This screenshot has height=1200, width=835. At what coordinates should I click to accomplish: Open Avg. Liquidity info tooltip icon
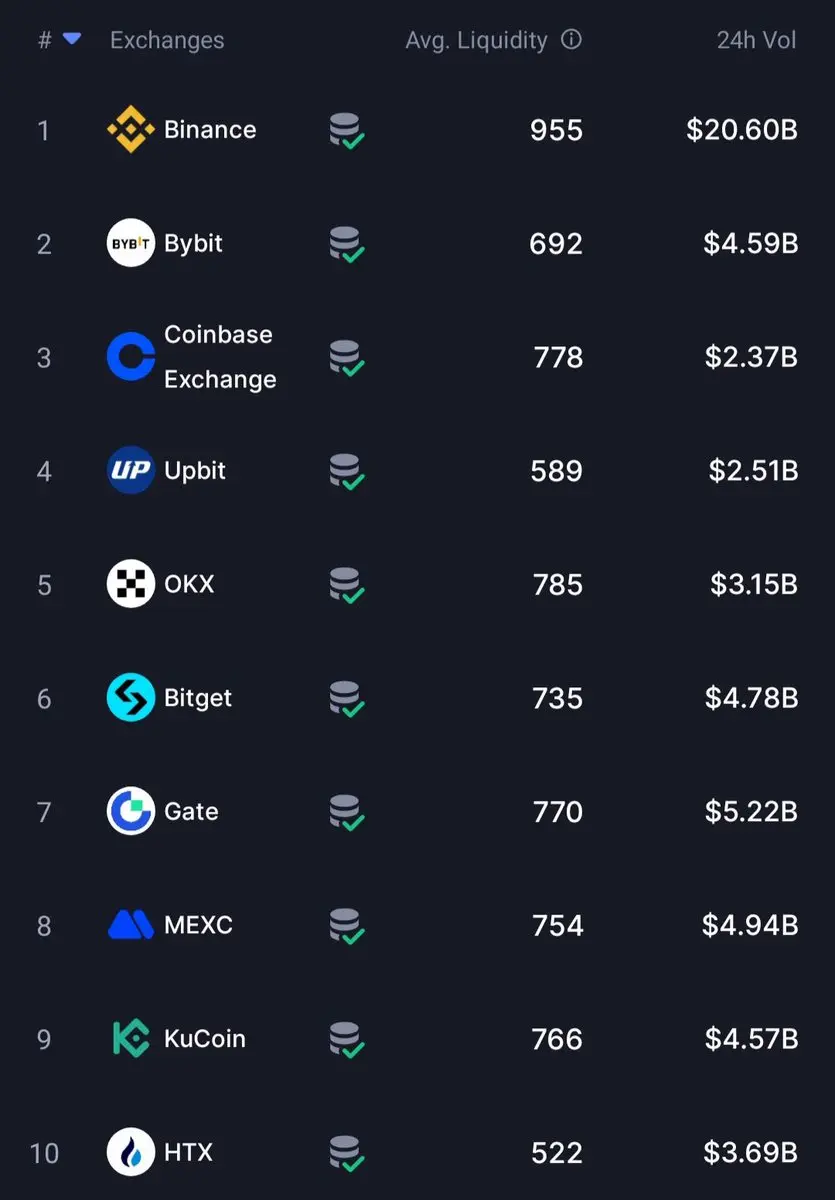coord(571,40)
